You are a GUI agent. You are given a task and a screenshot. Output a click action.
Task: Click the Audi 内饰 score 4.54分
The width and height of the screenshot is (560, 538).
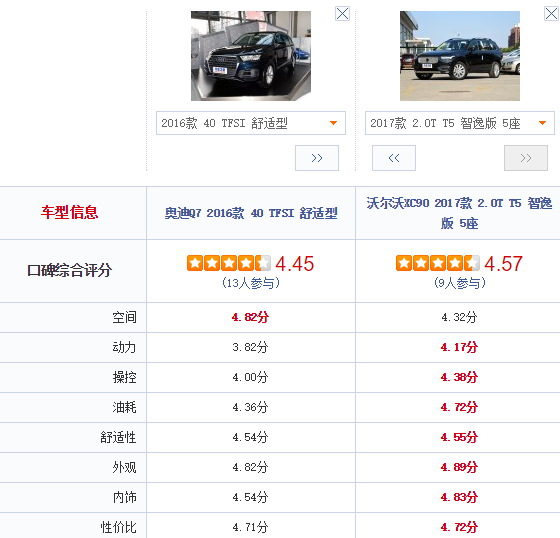250,497
